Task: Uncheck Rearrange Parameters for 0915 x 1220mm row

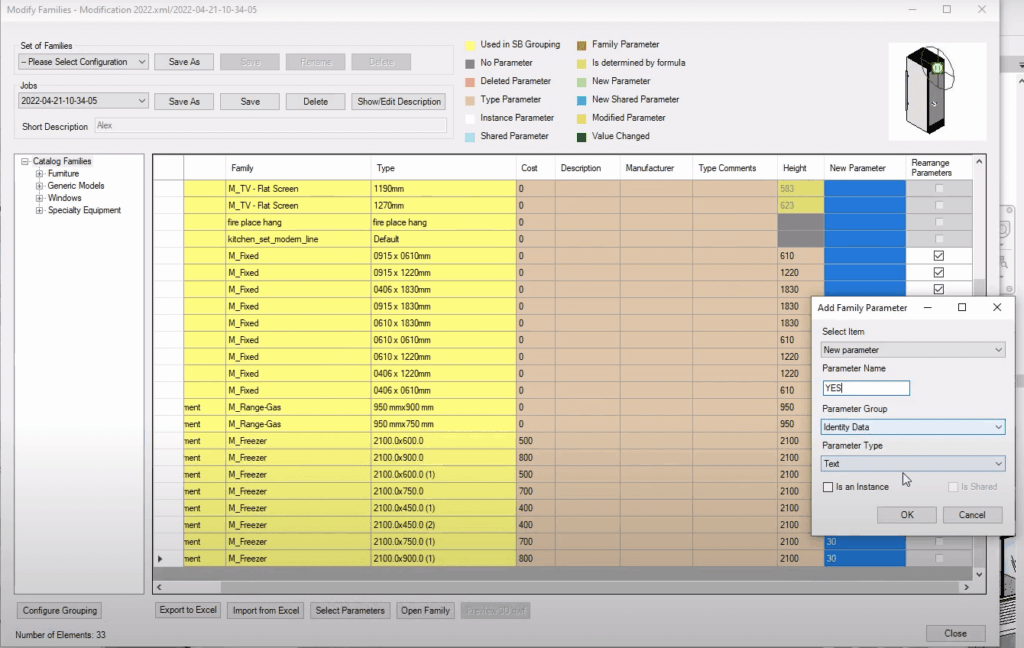Action: click(938, 272)
